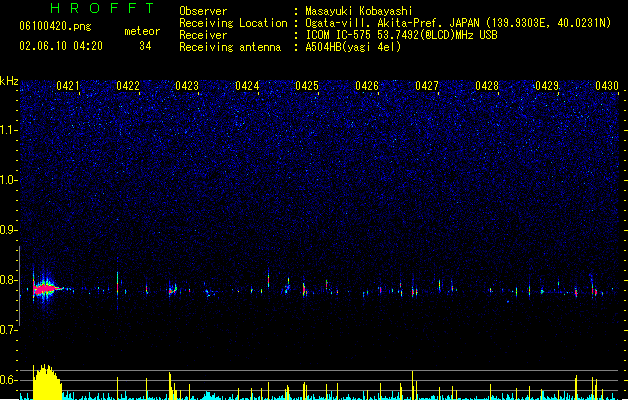Select the location text Ogata-vill. Akita-Pref. JAPAN
Viewport: 629px width, 400px height.
(x=392, y=23)
